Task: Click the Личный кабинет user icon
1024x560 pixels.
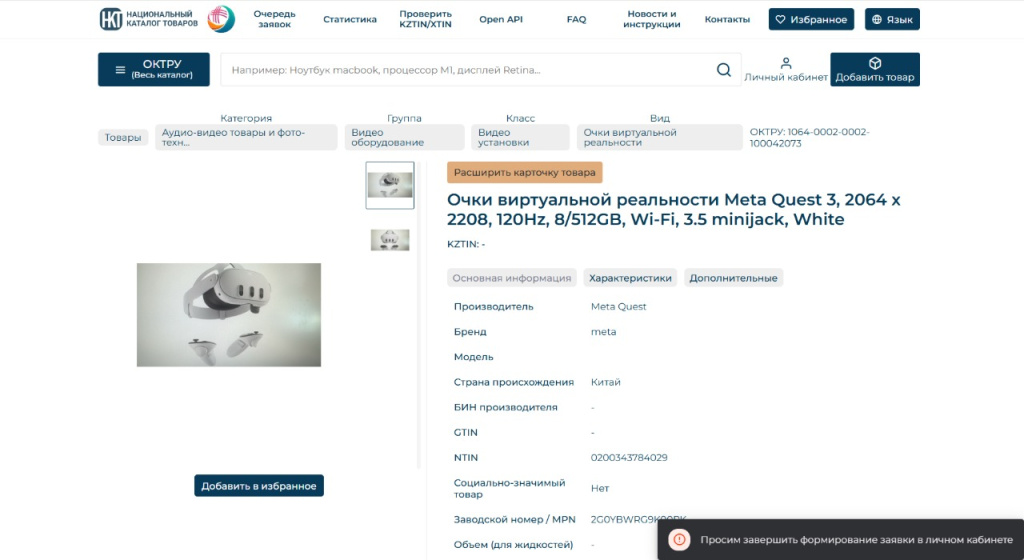Action: pos(786,63)
